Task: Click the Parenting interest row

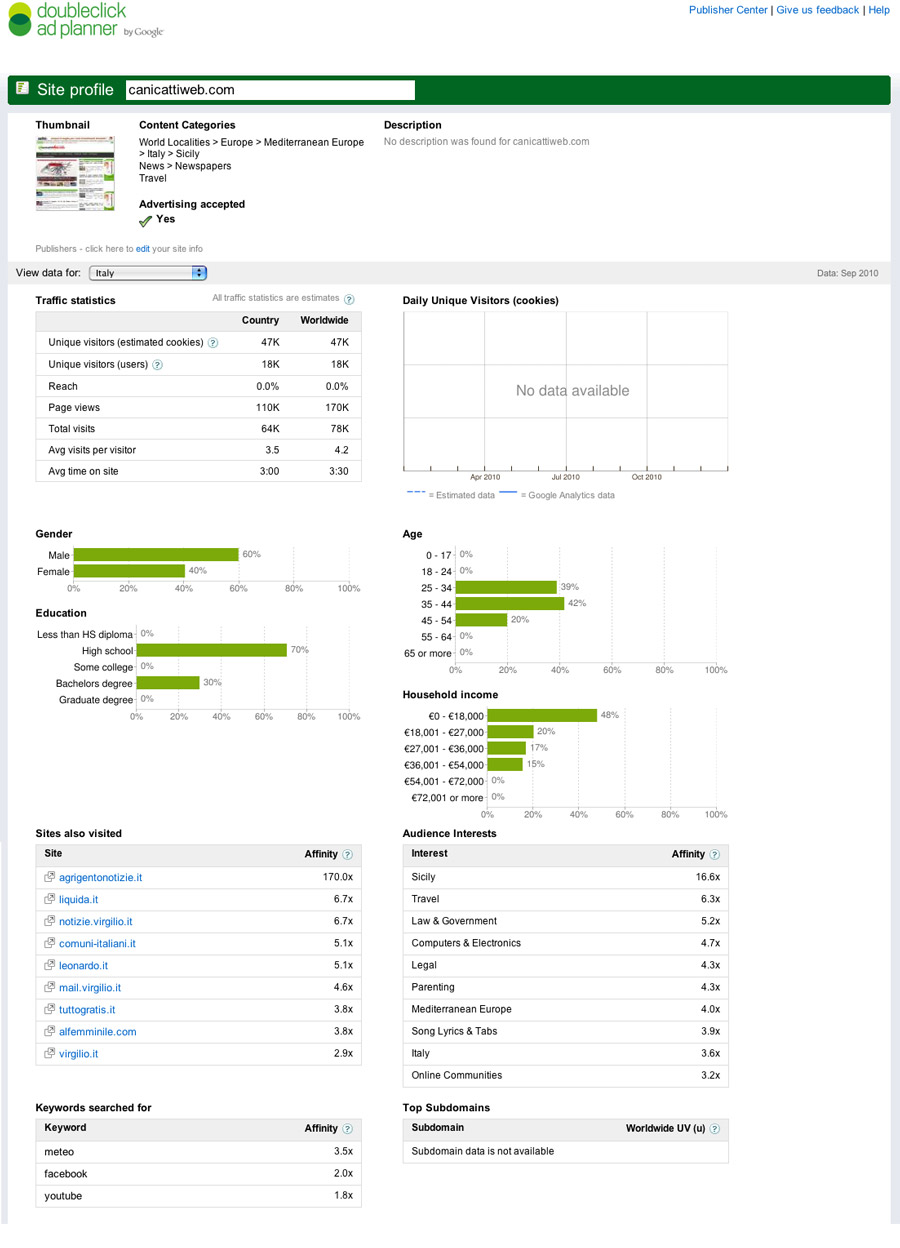Action: pyautogui.click(x=565, y=987)
